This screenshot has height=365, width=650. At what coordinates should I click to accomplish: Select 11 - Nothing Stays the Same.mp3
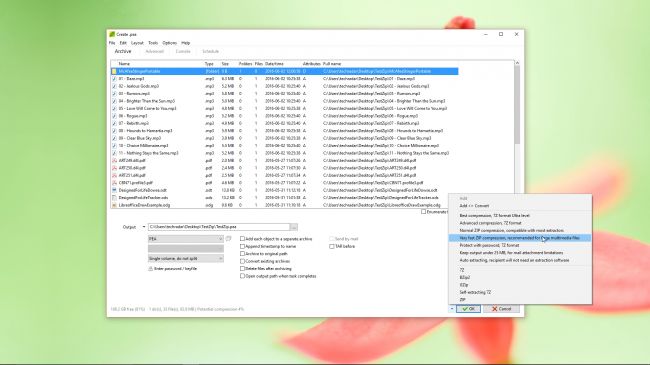pos(284,153)
